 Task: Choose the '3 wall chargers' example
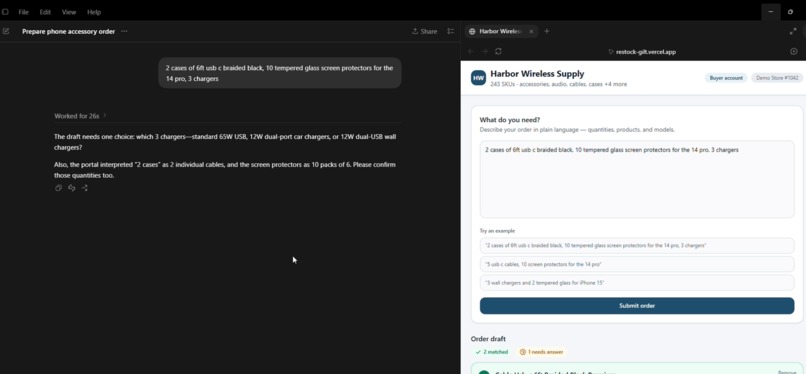637,283
